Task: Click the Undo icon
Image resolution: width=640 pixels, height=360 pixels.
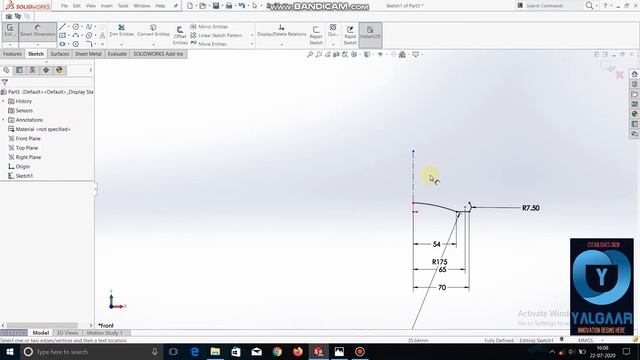Action: click(242, 6)
